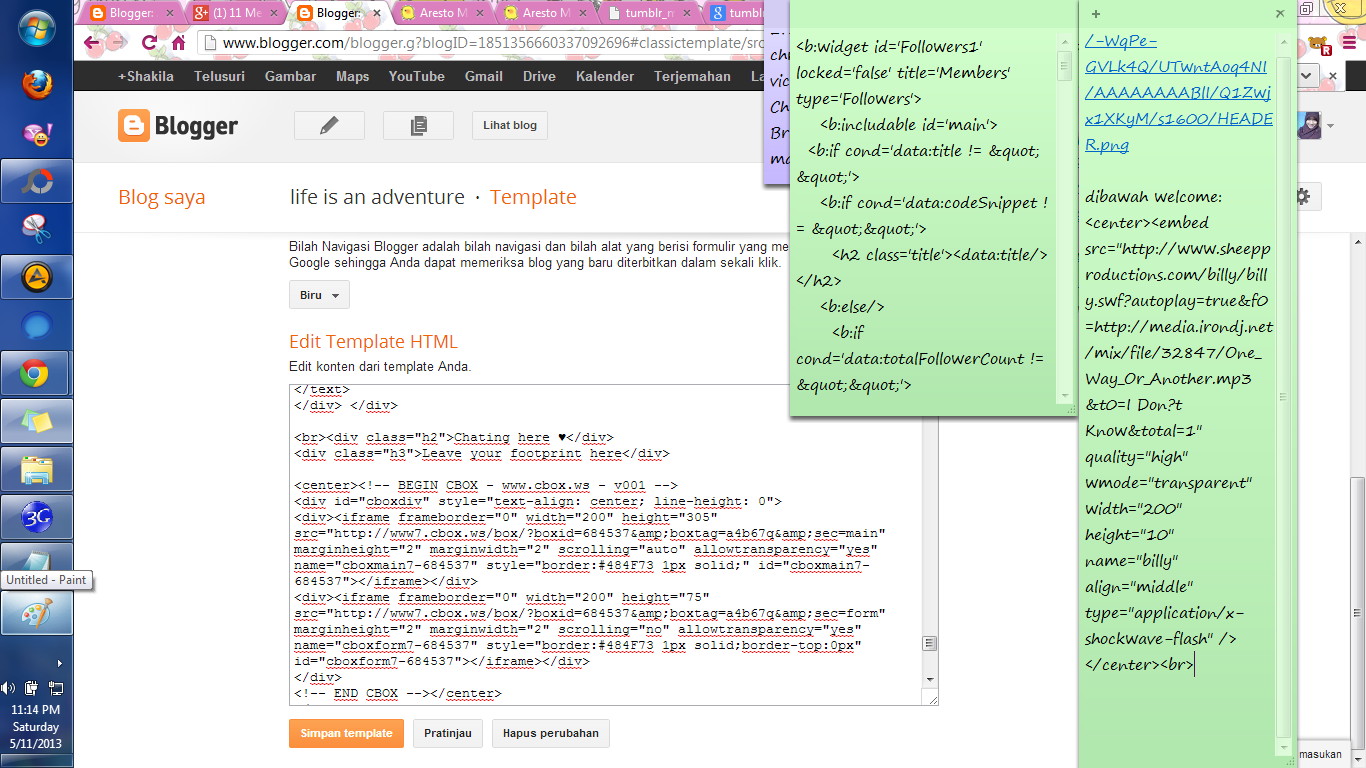Screen dimensions: 1366x768
Task: Click the address bar URL
Action: pos(492,43)
